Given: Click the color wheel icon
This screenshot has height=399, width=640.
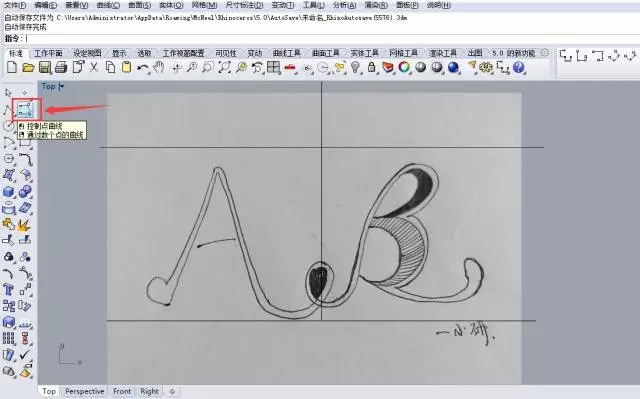Looking at the screenshot, I should (404, 67).
